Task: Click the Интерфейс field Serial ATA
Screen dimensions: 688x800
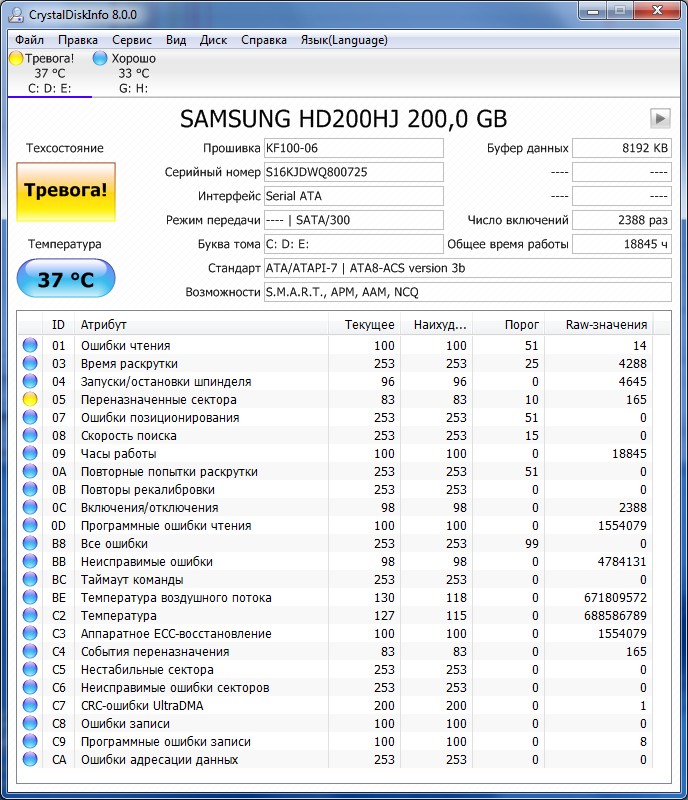Action: (x=354, y=196)
